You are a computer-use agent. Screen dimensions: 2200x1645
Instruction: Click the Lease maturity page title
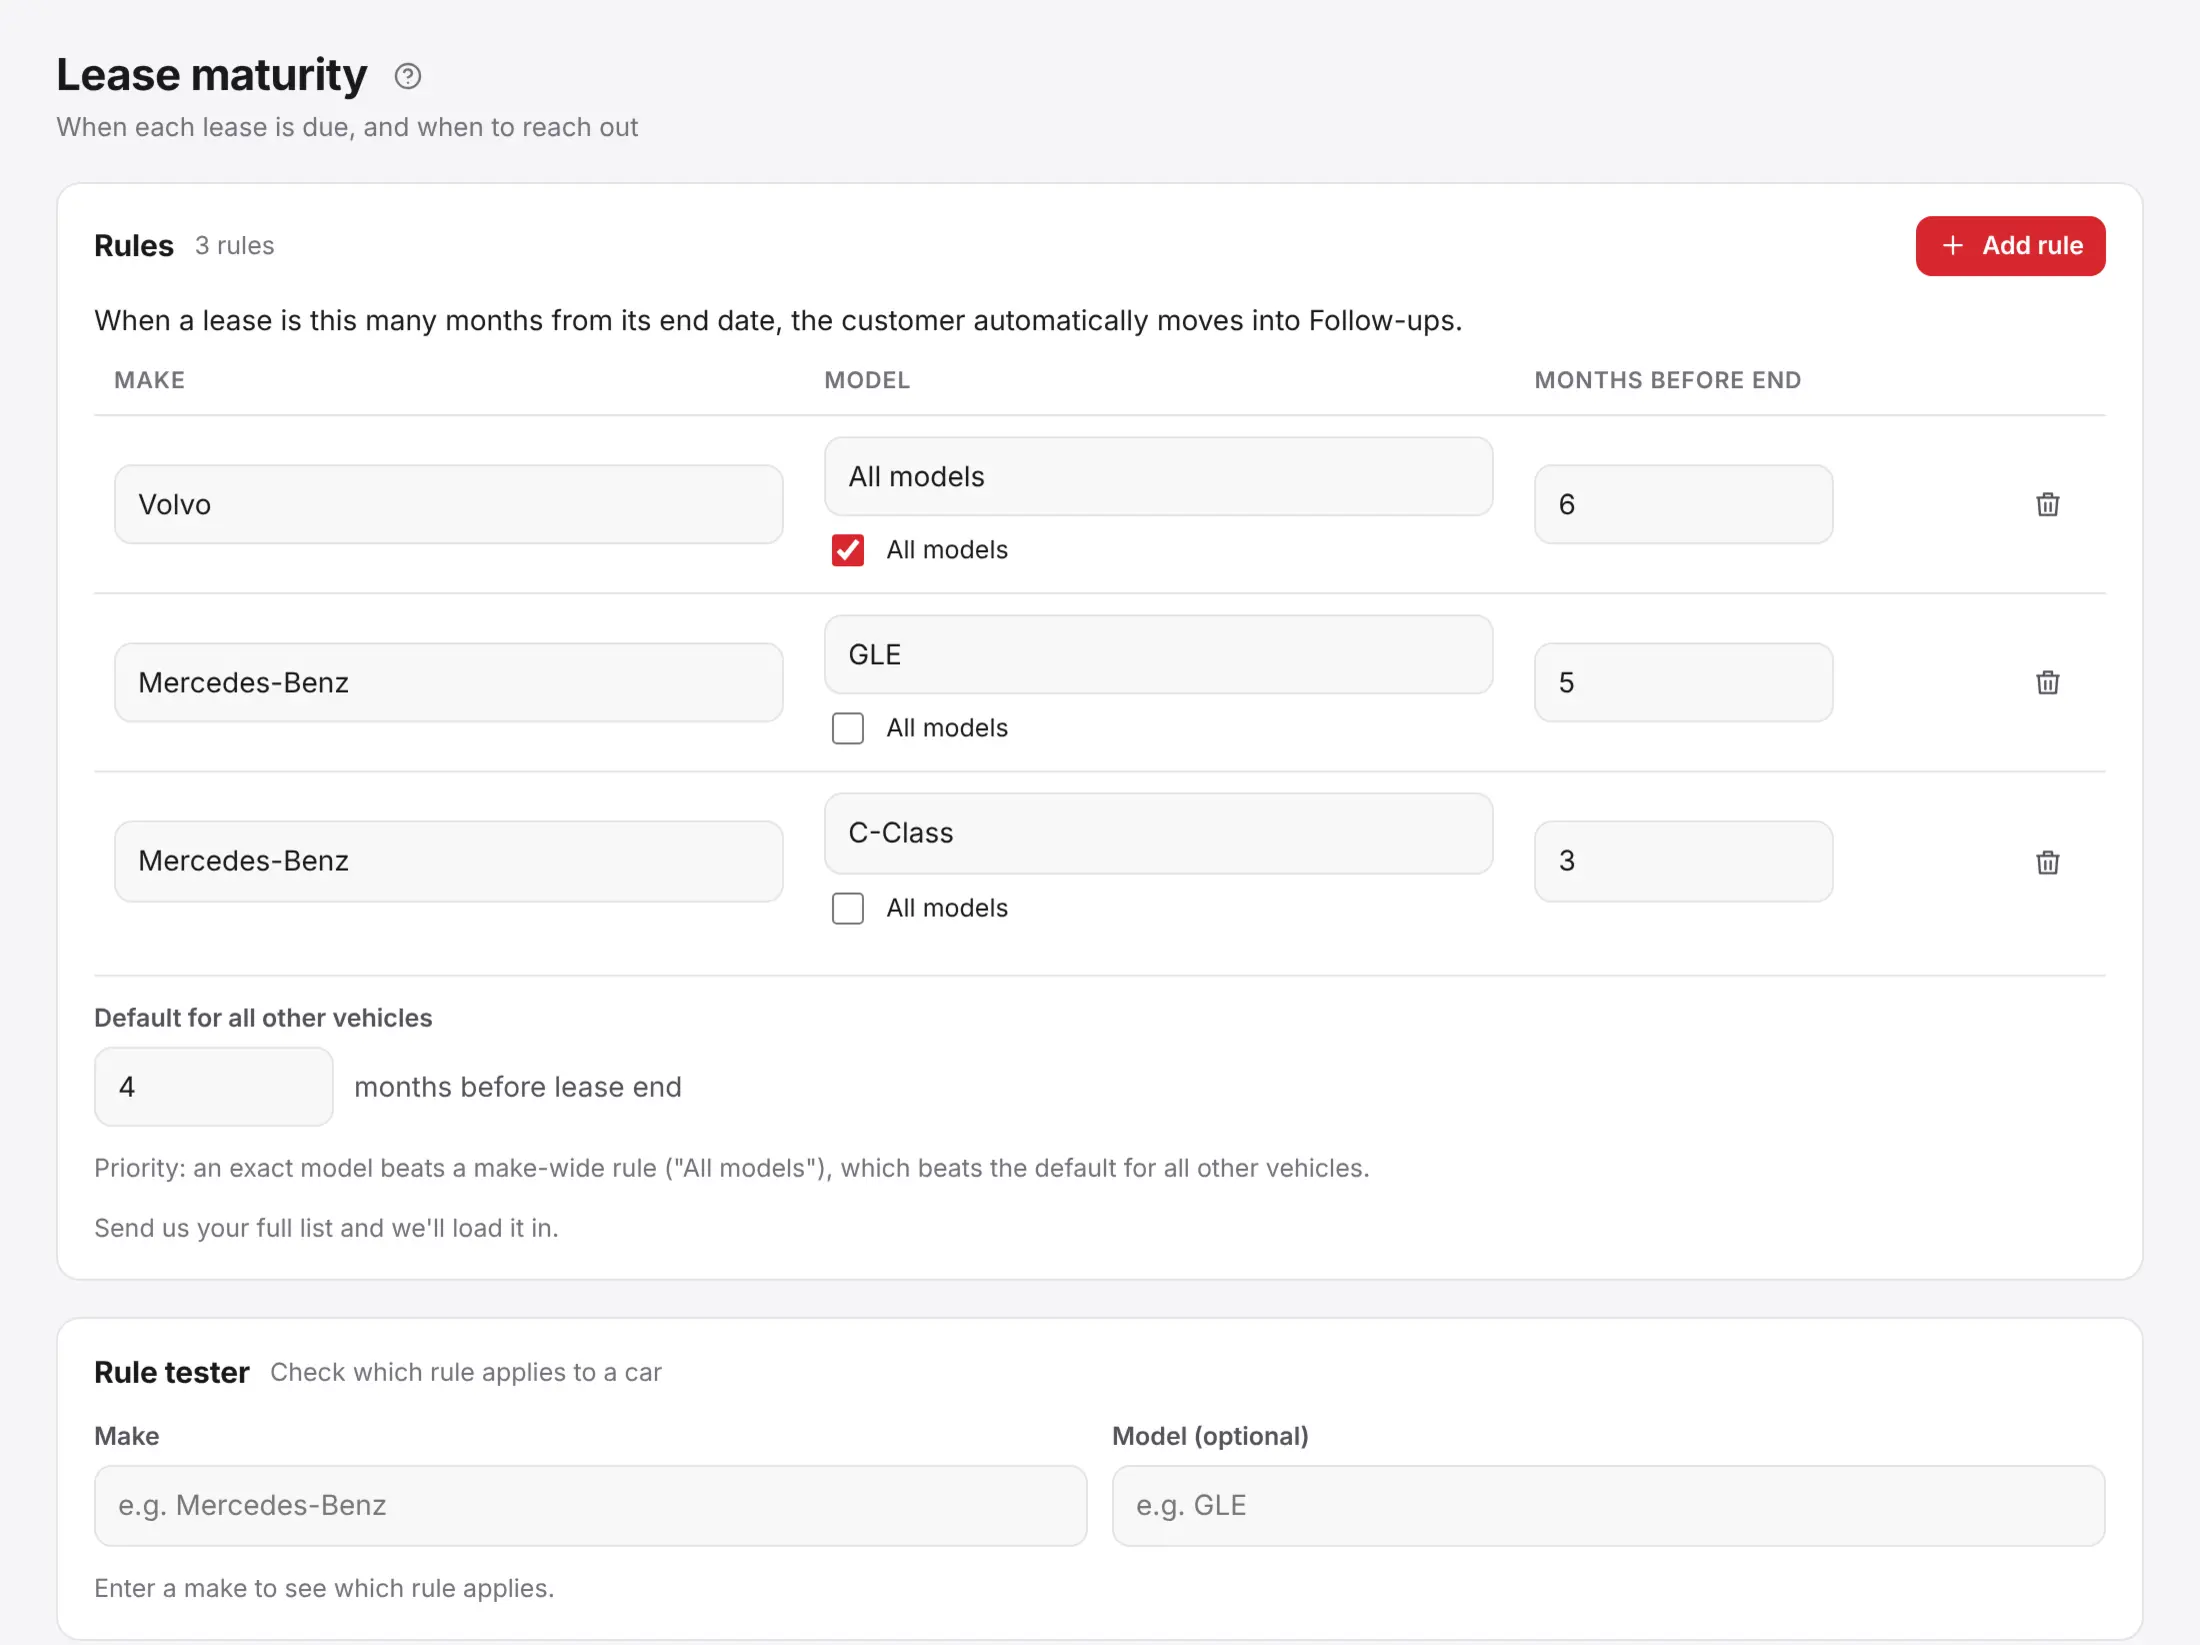212,75
